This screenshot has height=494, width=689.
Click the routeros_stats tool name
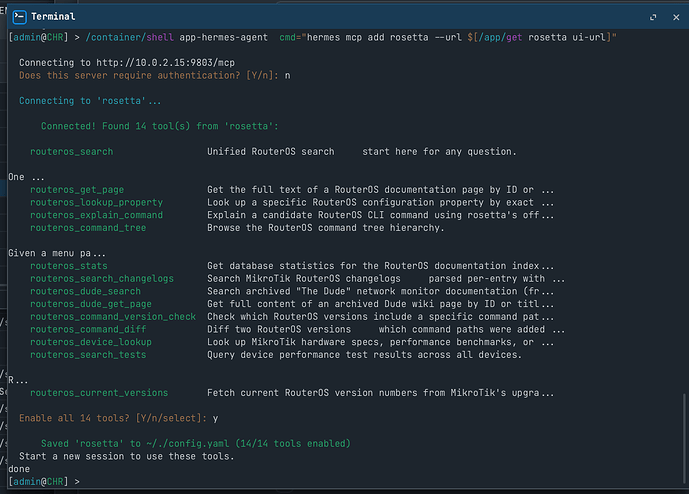tap(69, 266)
